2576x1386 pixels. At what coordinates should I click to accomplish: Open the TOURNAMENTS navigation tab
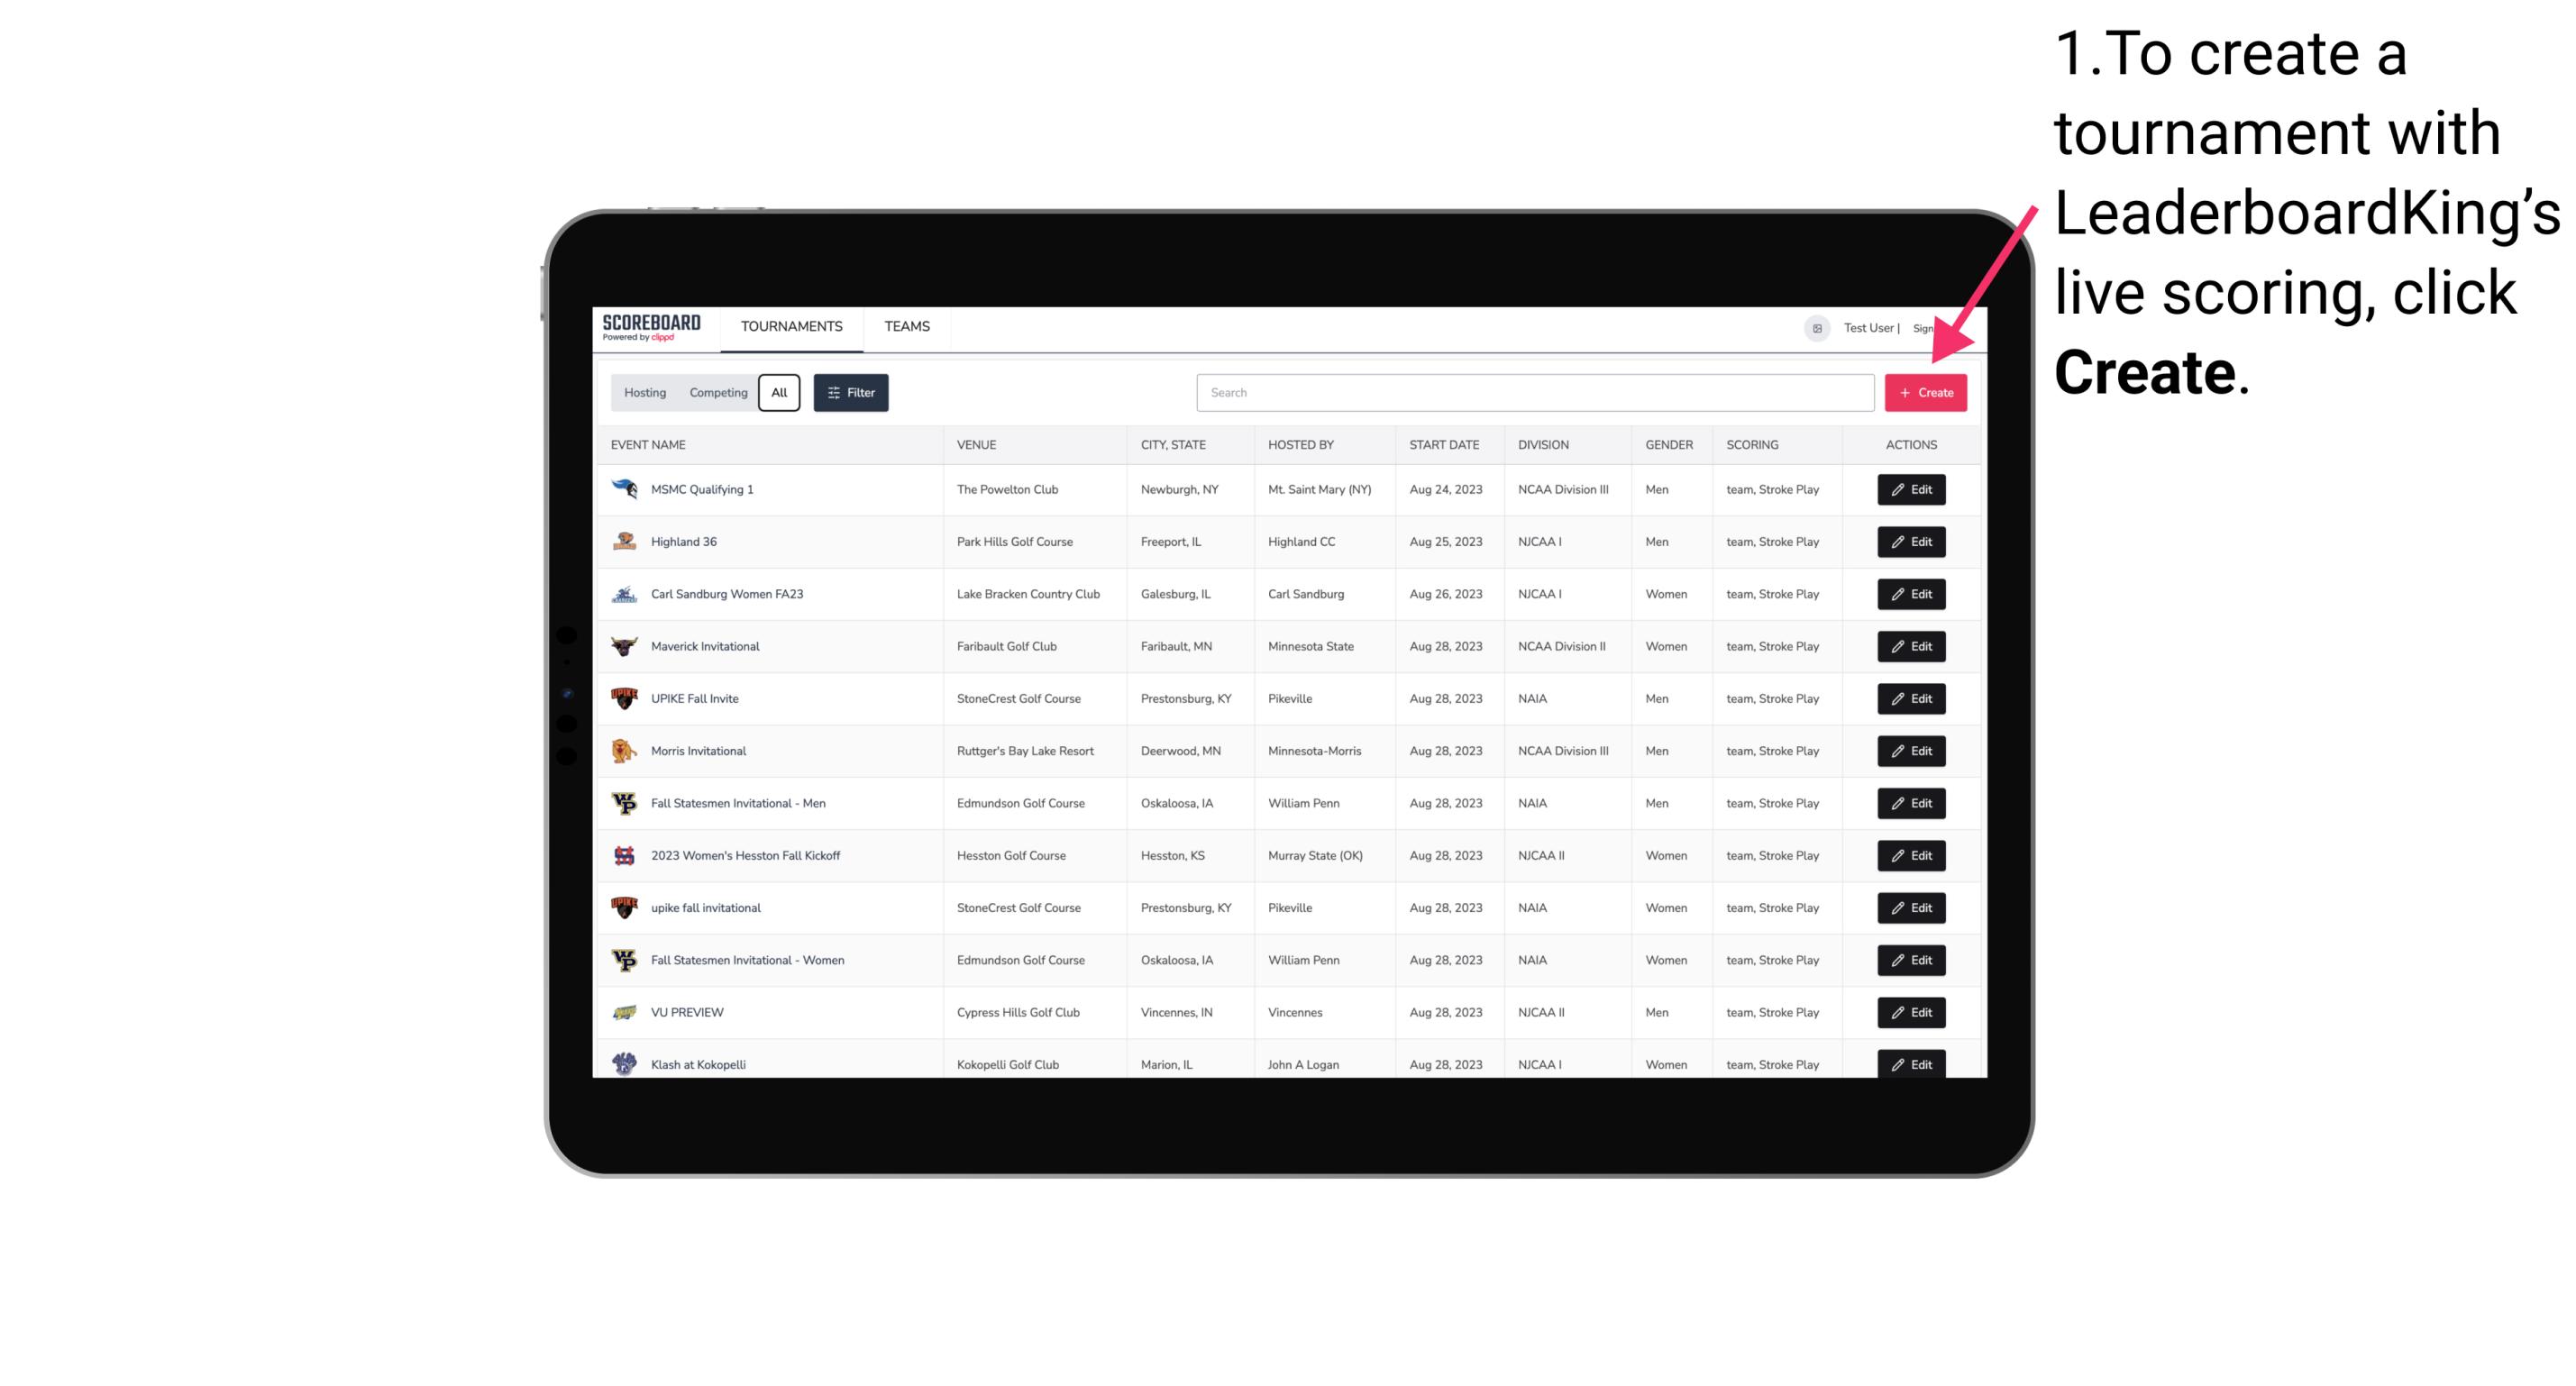click(x=790, y=326)
